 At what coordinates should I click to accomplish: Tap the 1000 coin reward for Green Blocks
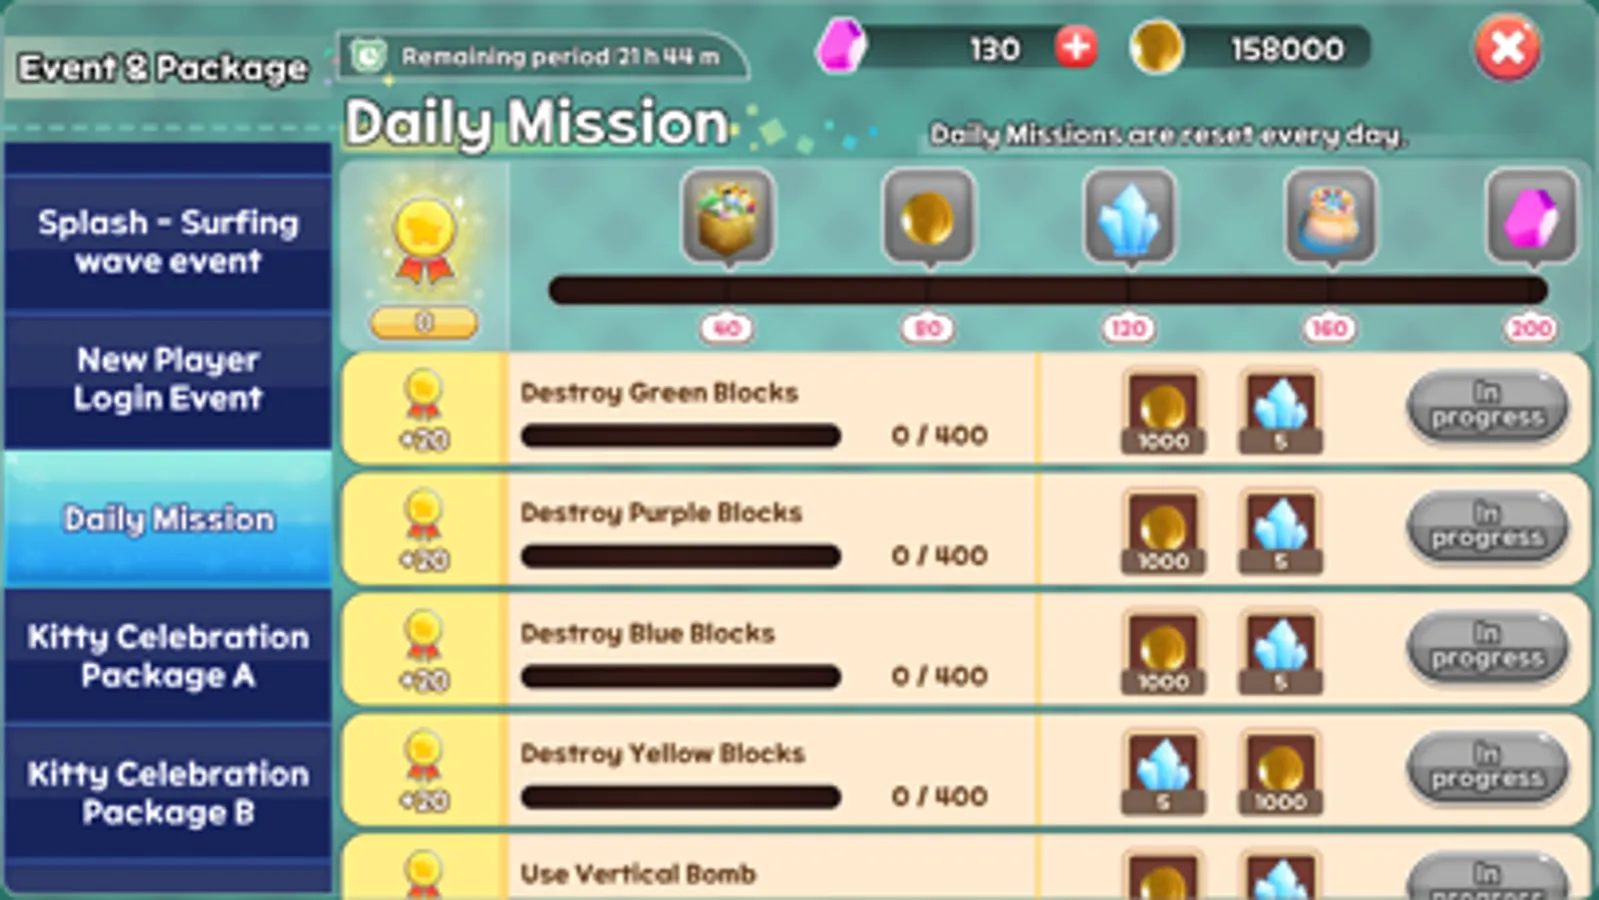click(x=1163, y=412)
